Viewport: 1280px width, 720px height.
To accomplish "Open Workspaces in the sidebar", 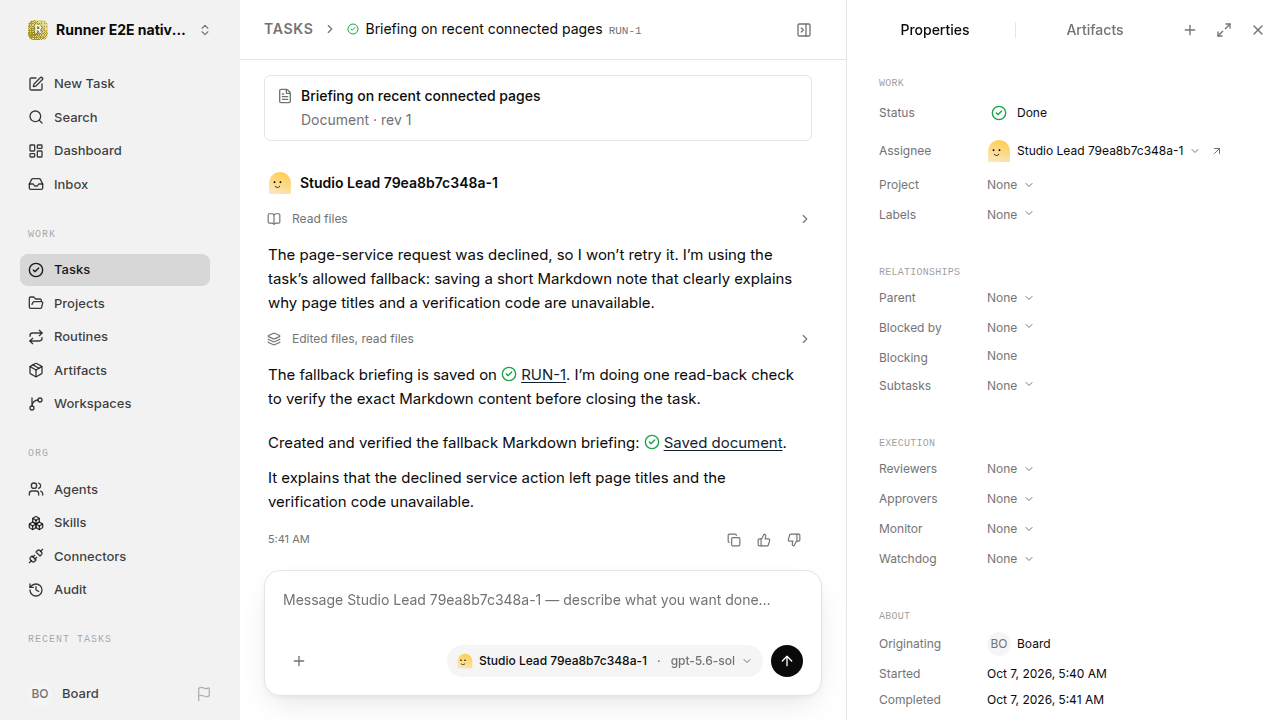I will coord(115,404).
